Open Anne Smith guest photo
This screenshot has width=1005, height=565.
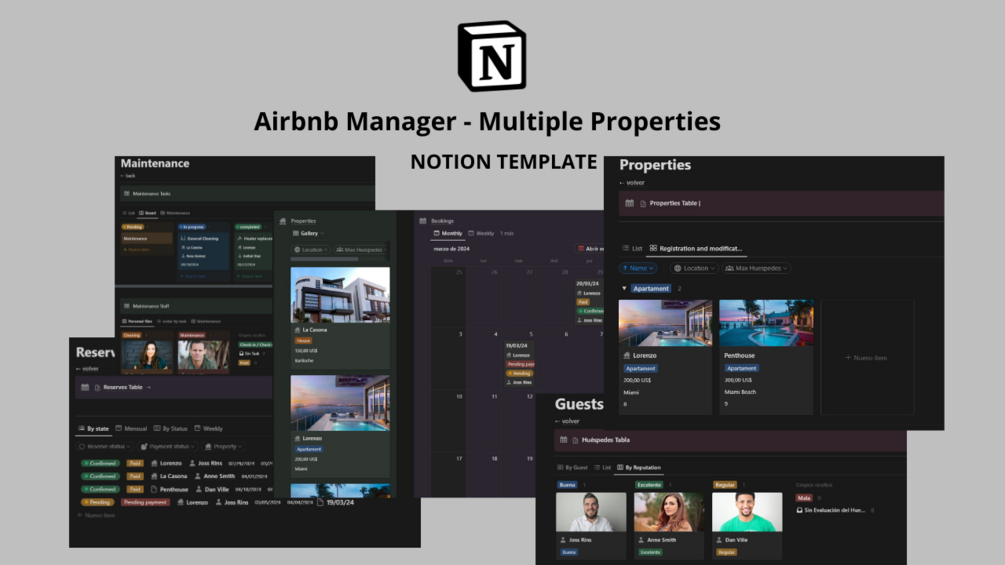669,512
